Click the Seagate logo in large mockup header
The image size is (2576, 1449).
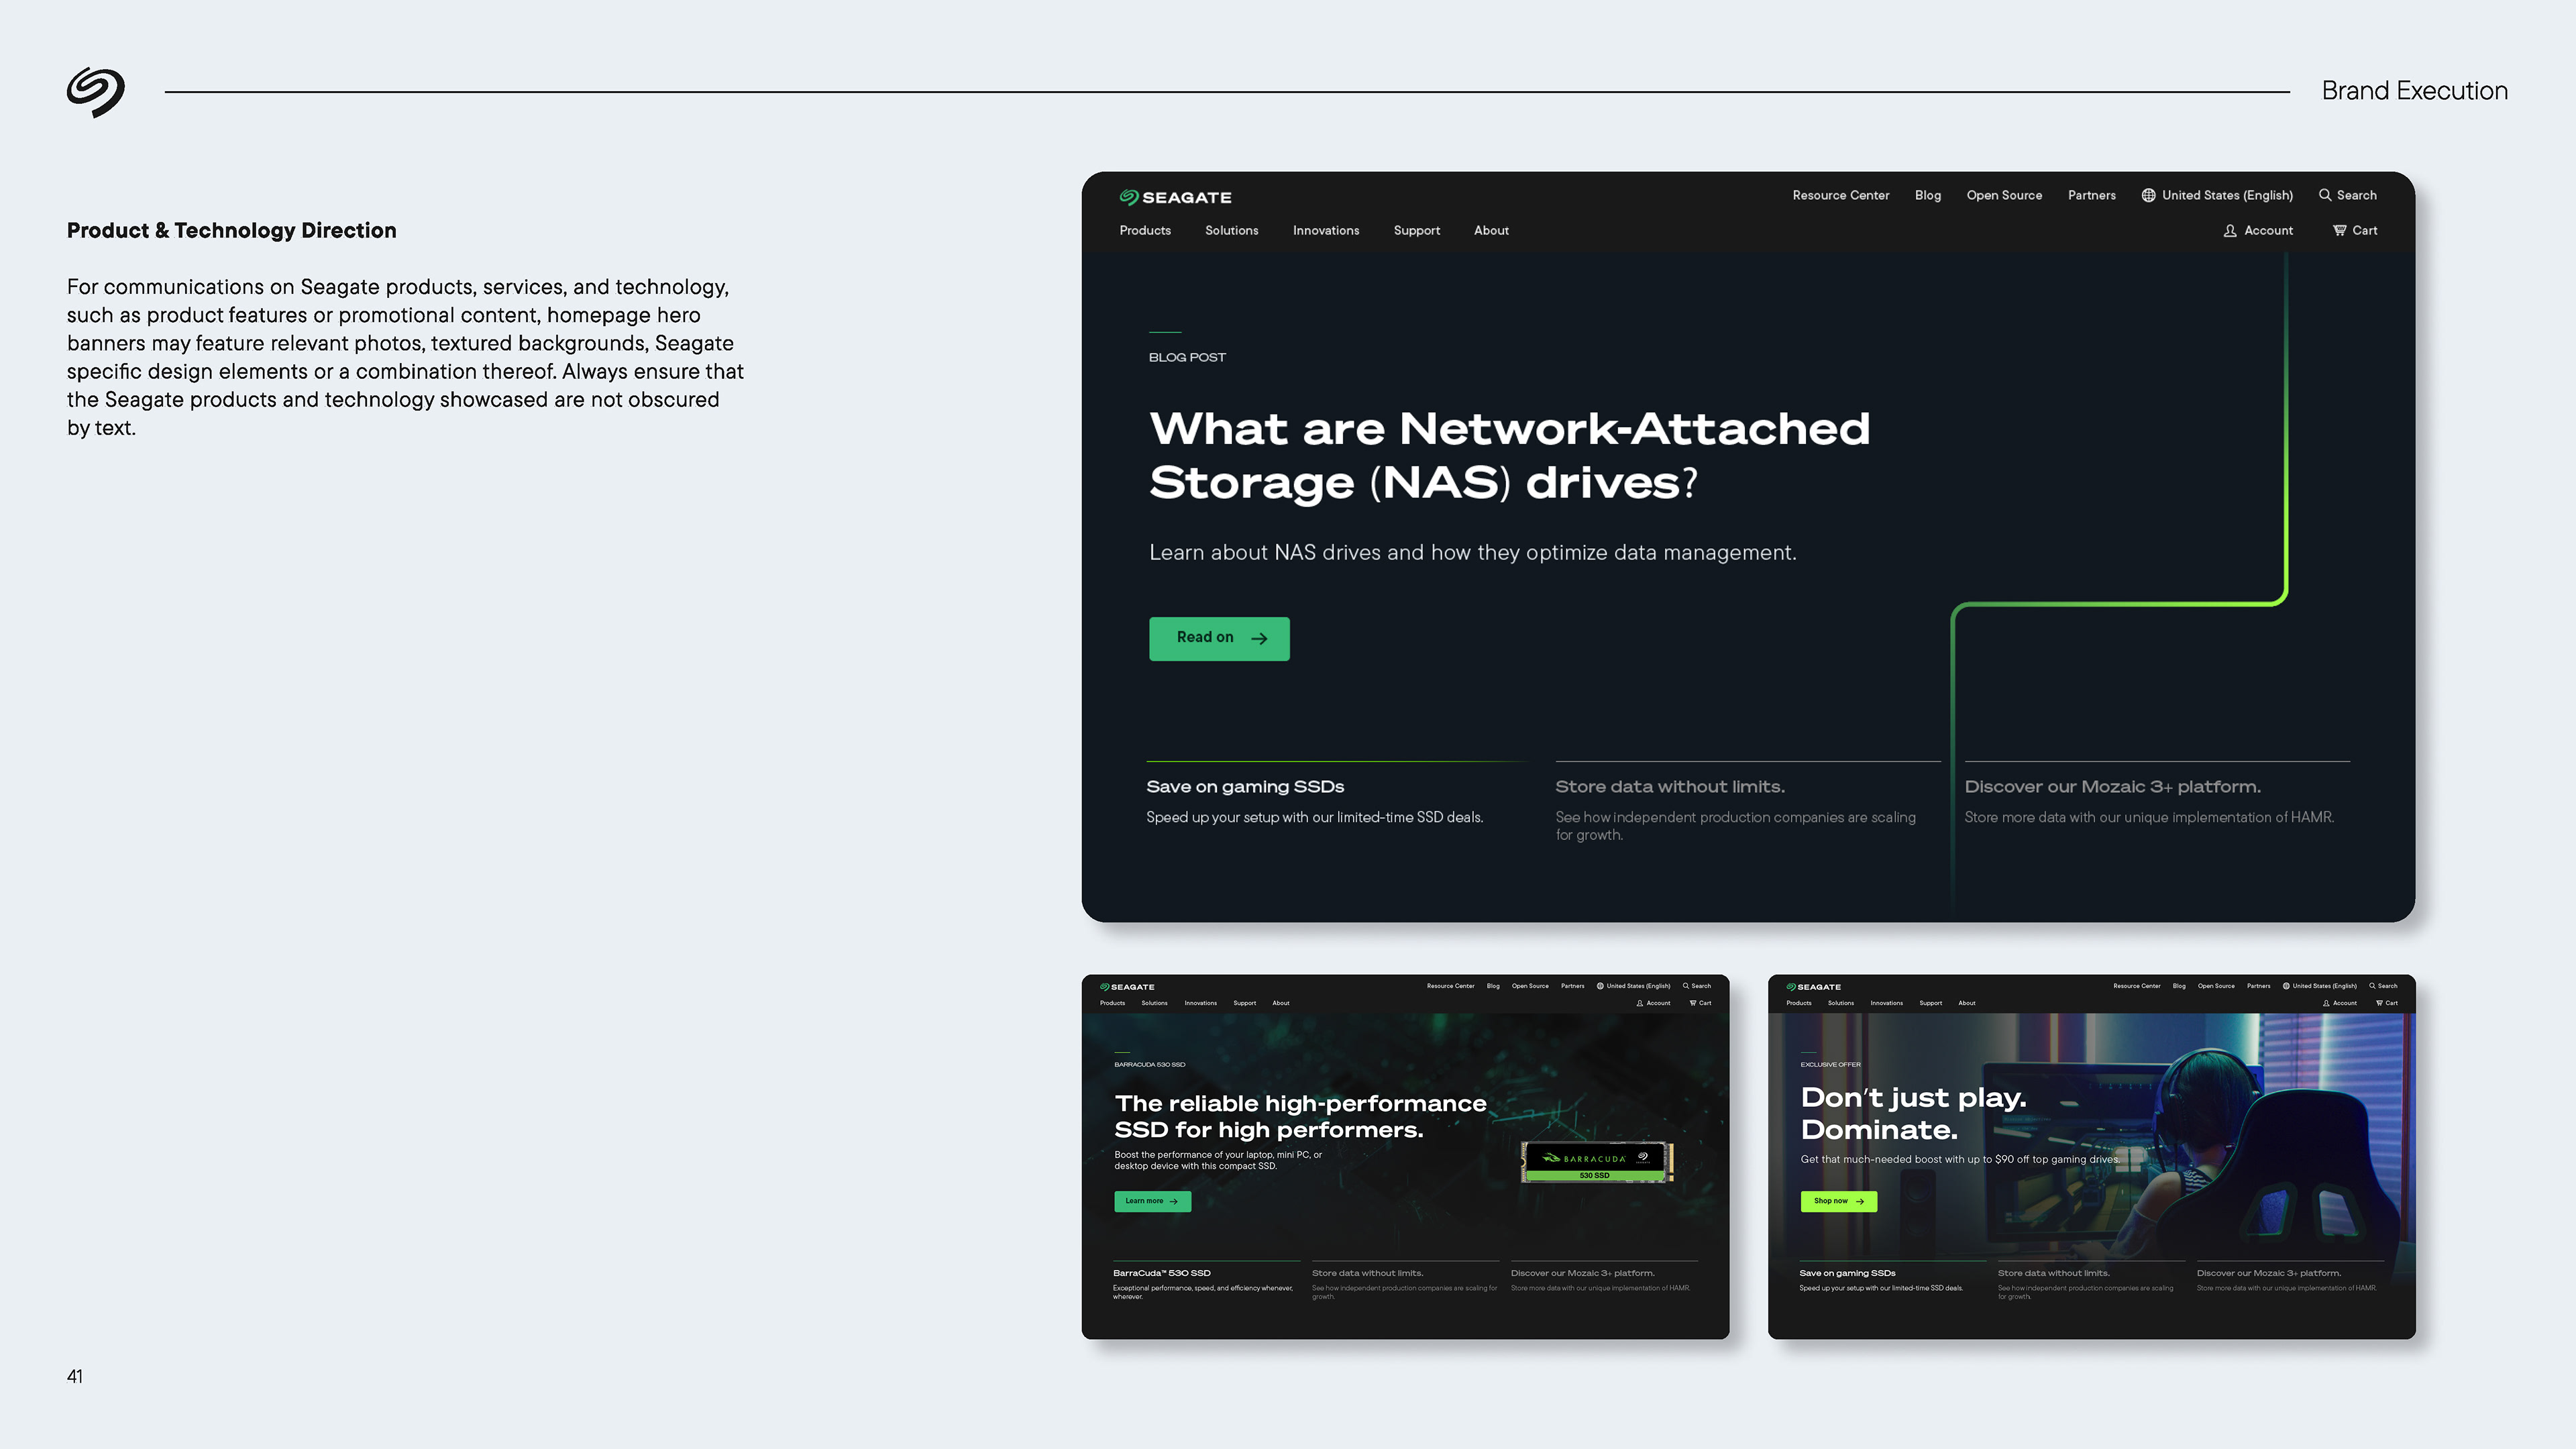click(x=1175, y=197)
